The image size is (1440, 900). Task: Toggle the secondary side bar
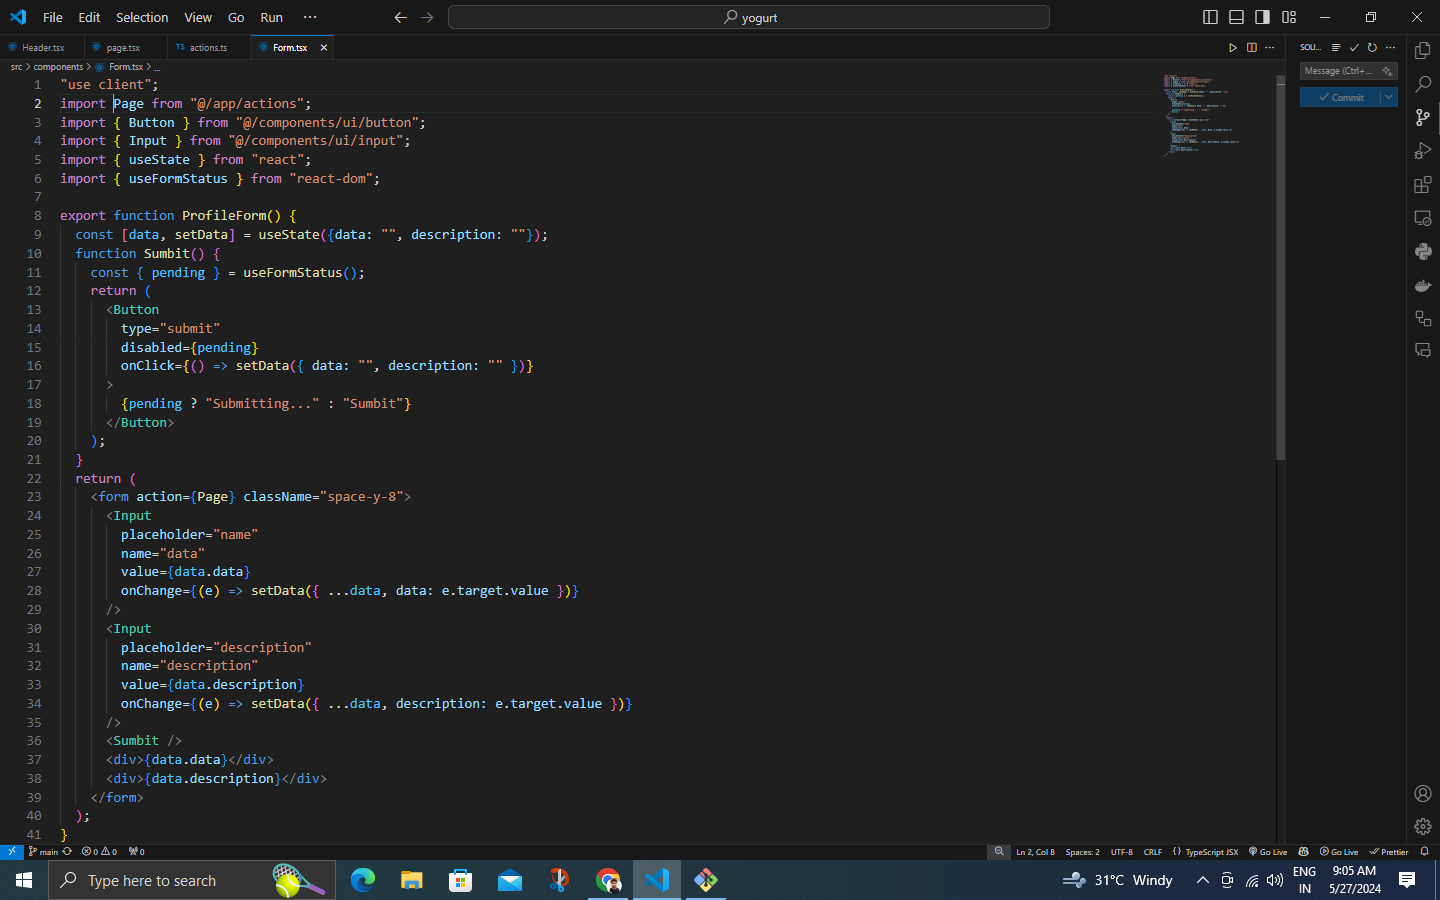tap(1262, 17)
